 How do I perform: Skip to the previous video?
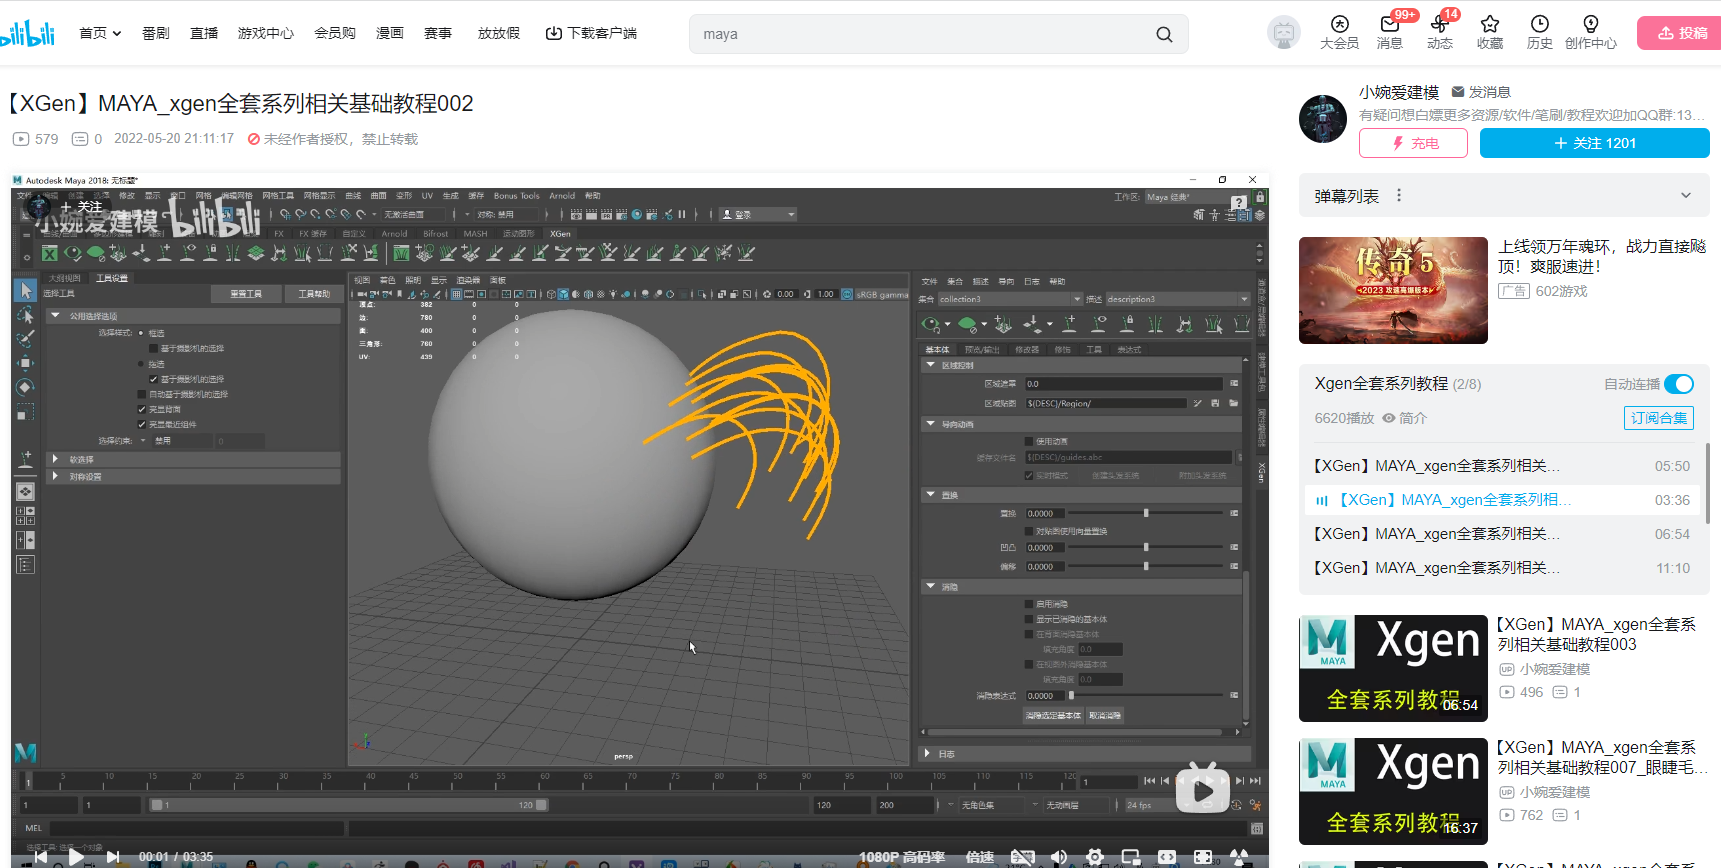click(x=40, y=857)
